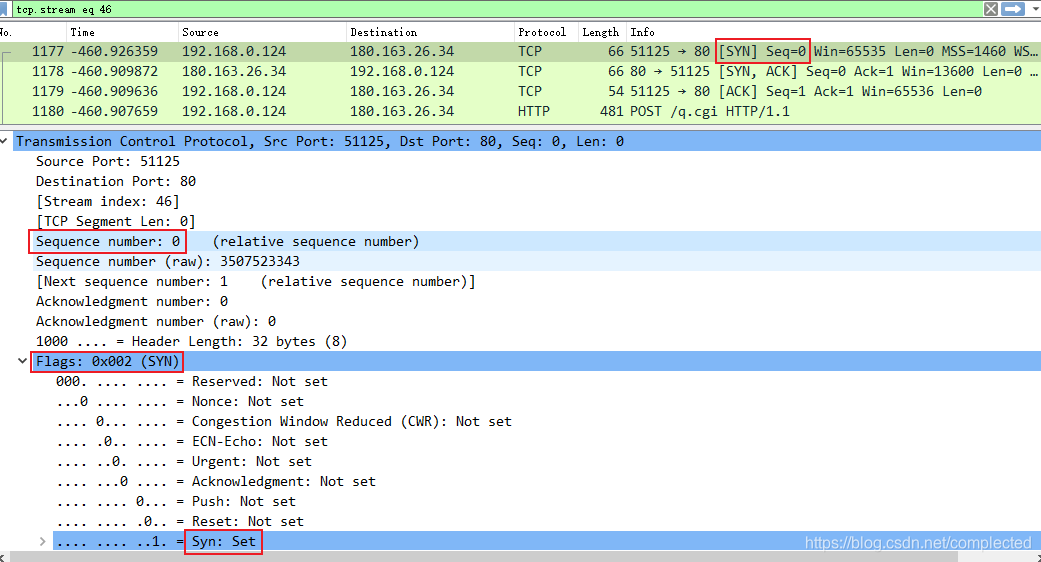The width and height of the screenshot is (1041, 562).
Task: Select Stream index: 46 line
Action: (108, 201)
